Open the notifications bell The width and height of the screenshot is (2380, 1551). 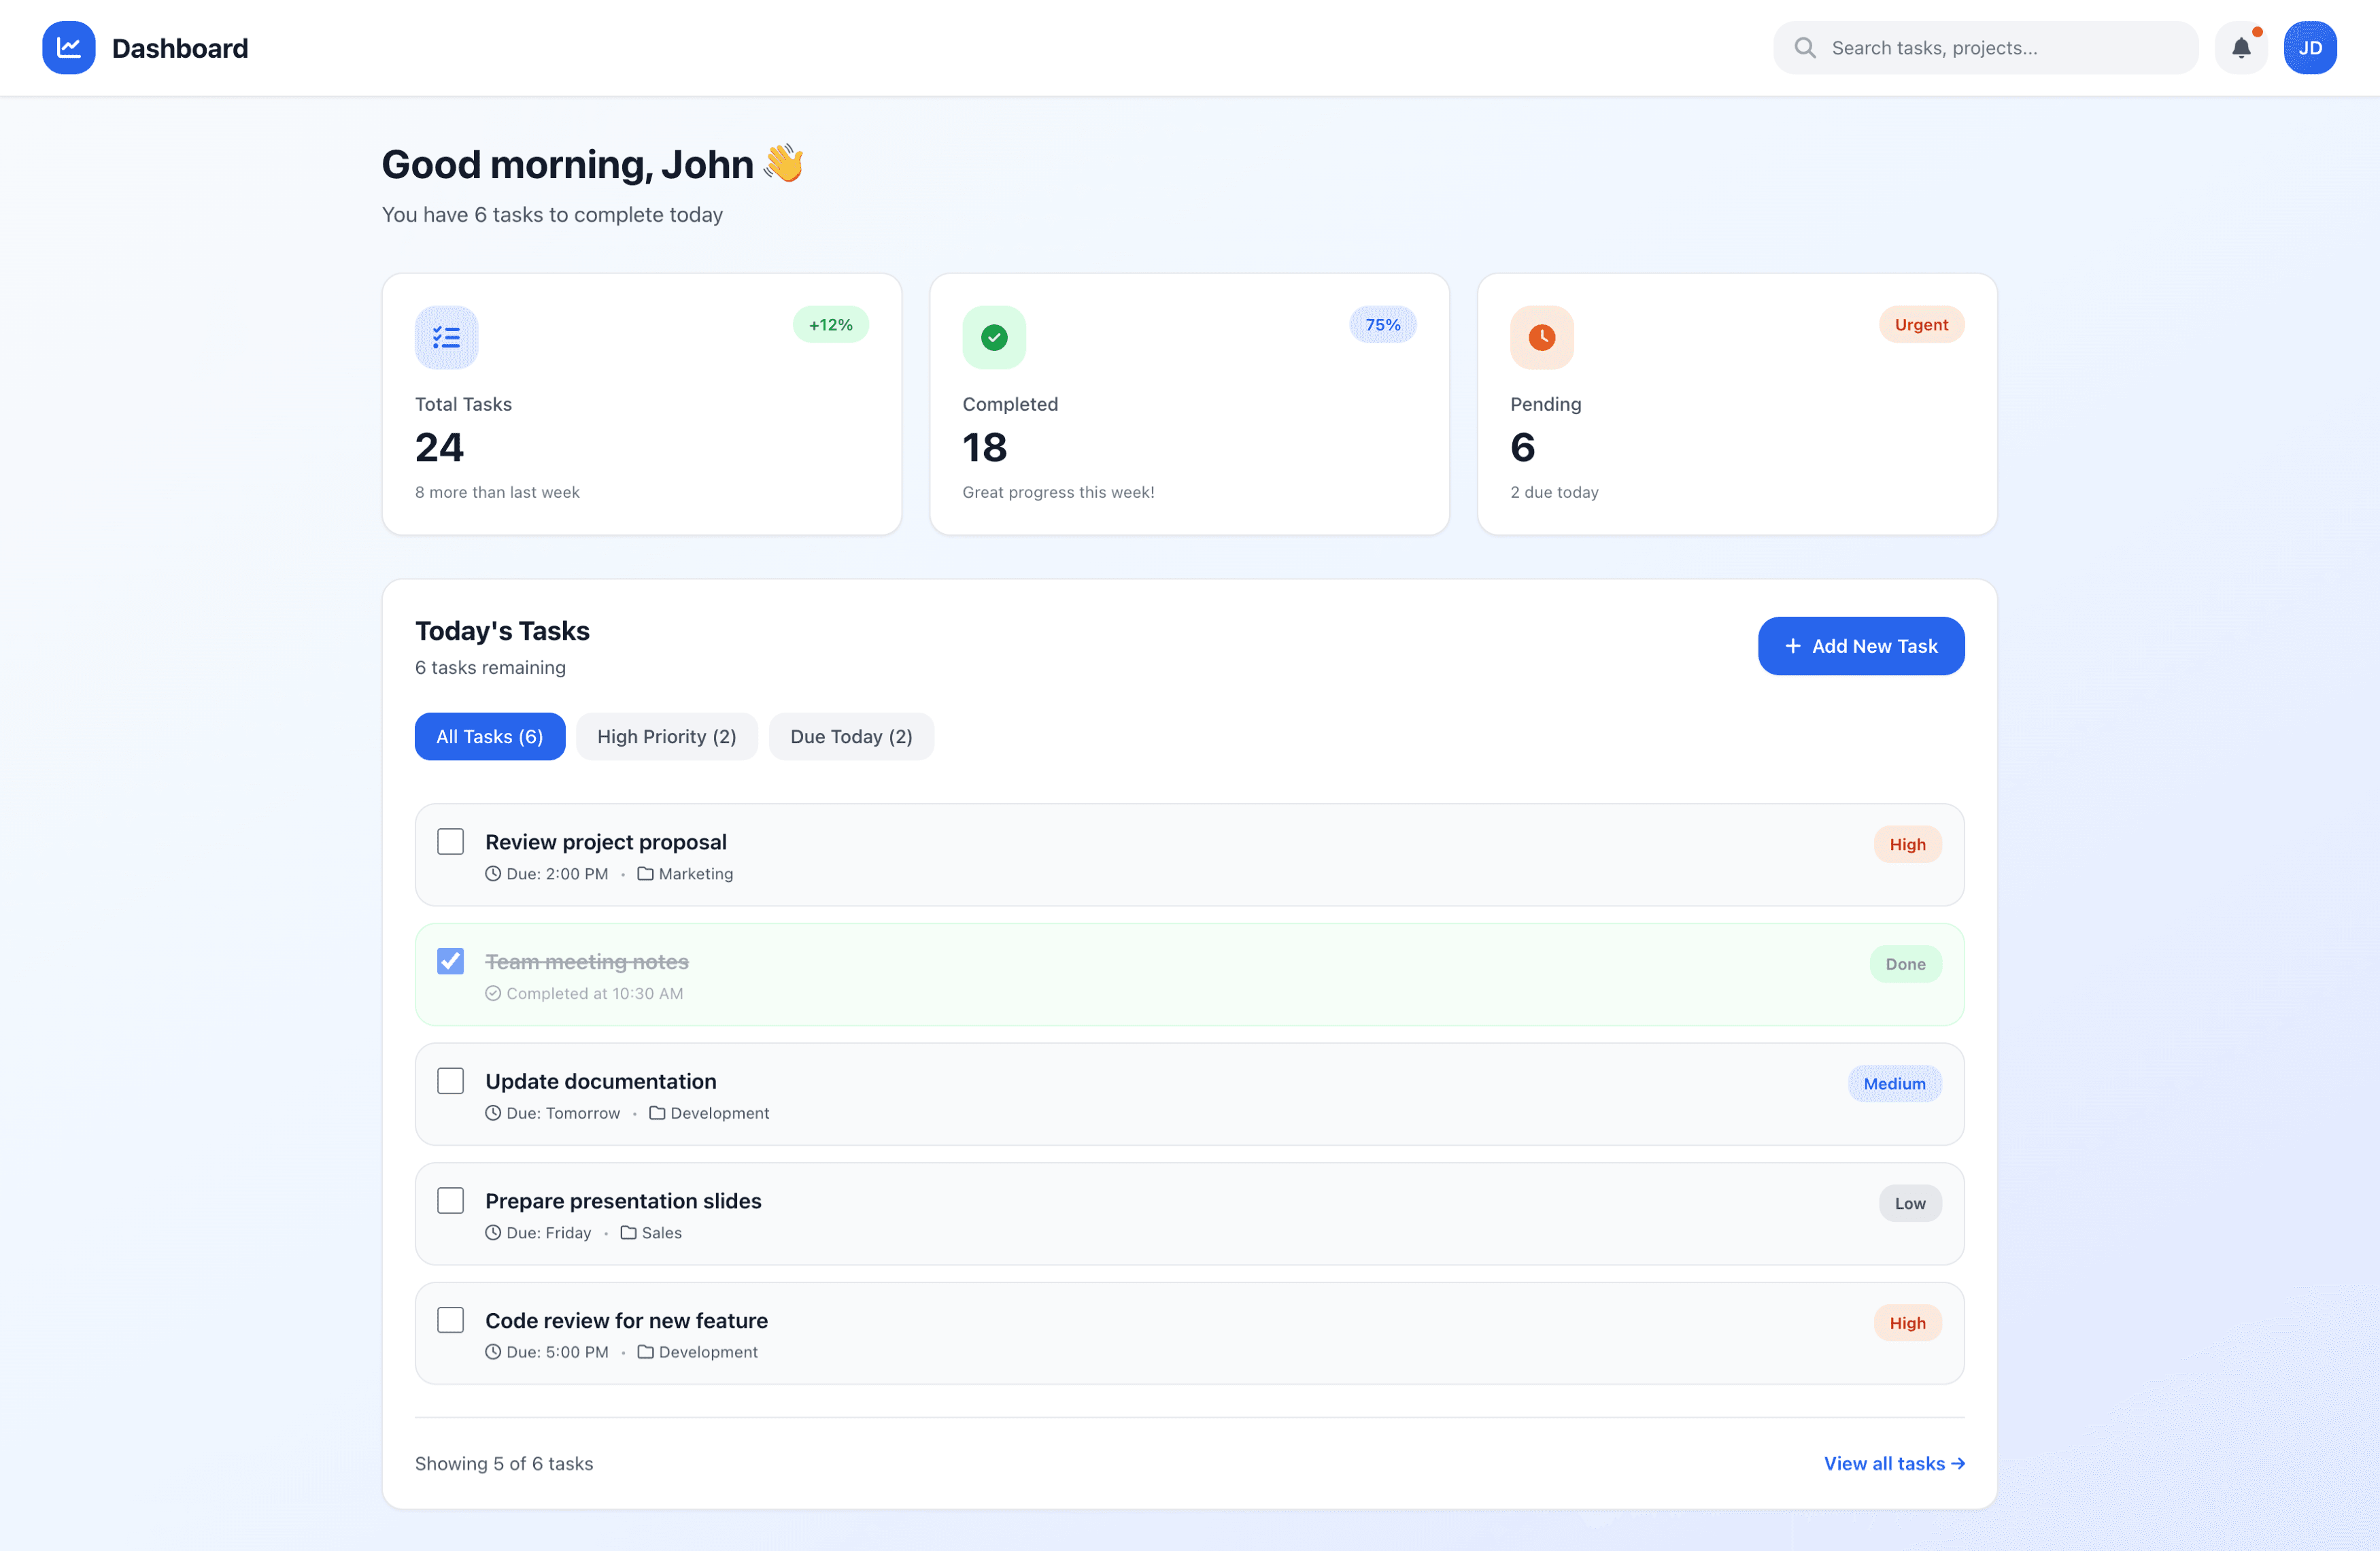tap(2241, 47)
